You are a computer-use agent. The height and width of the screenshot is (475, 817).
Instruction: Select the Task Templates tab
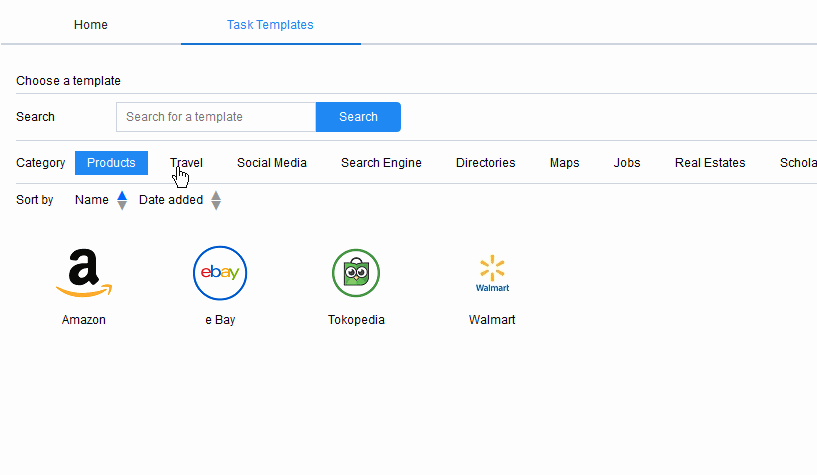[x=270, y=25]
